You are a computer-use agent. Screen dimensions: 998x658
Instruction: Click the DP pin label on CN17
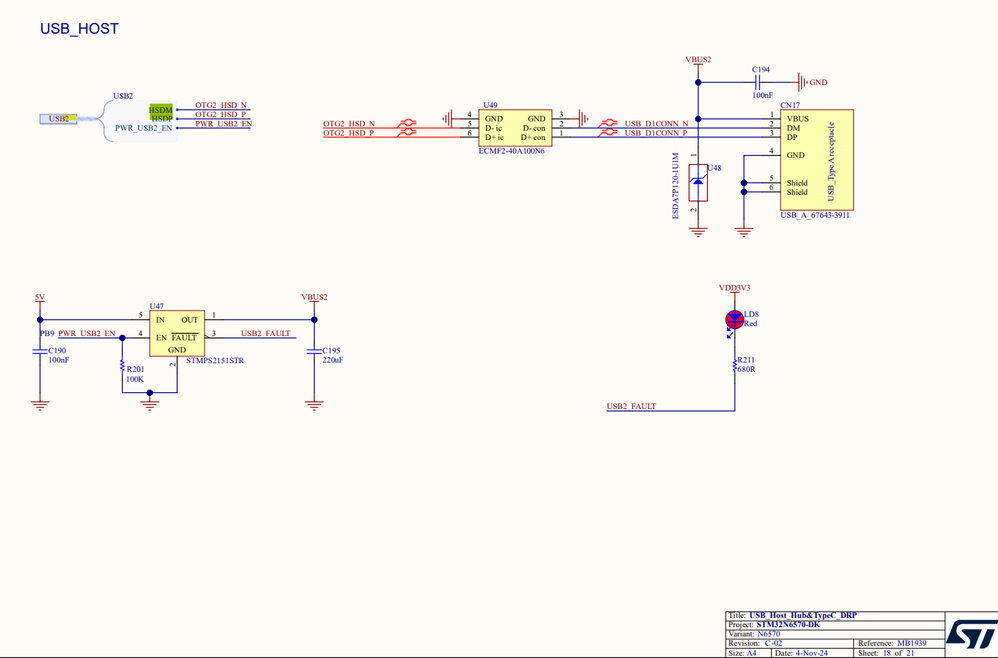point(792,137)
